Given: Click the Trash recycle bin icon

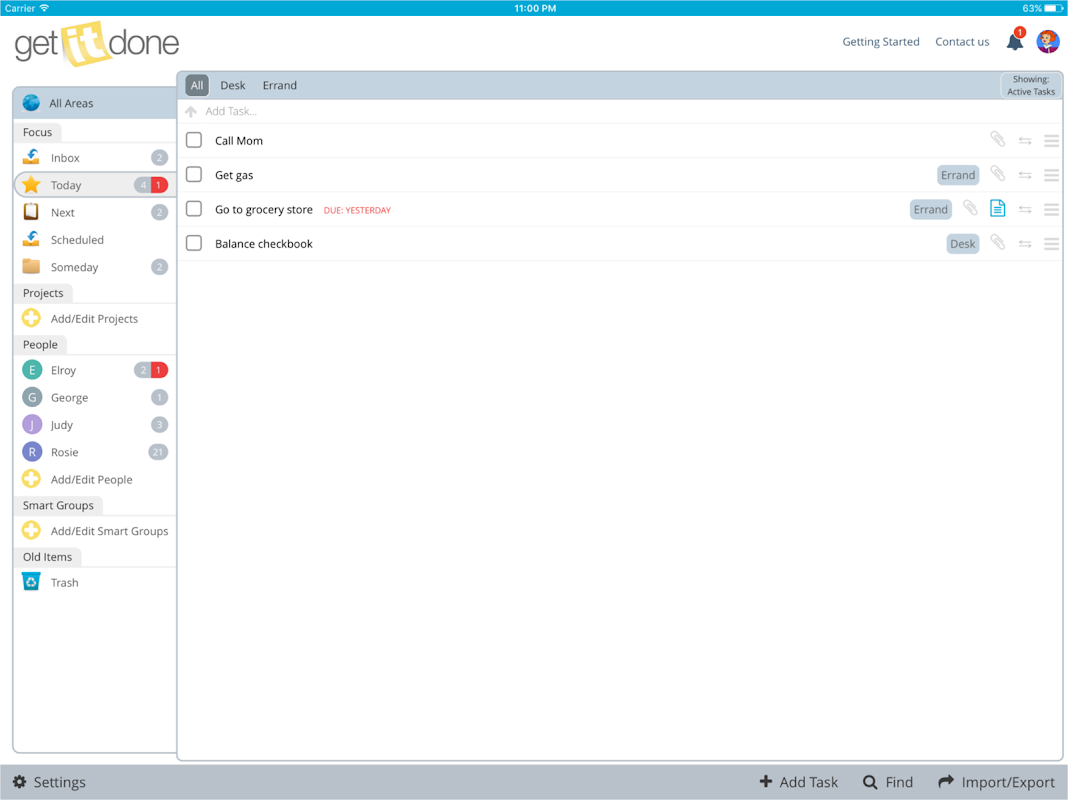Looking at the screenshot, I should pyautogui.click(x=31, y=582).
